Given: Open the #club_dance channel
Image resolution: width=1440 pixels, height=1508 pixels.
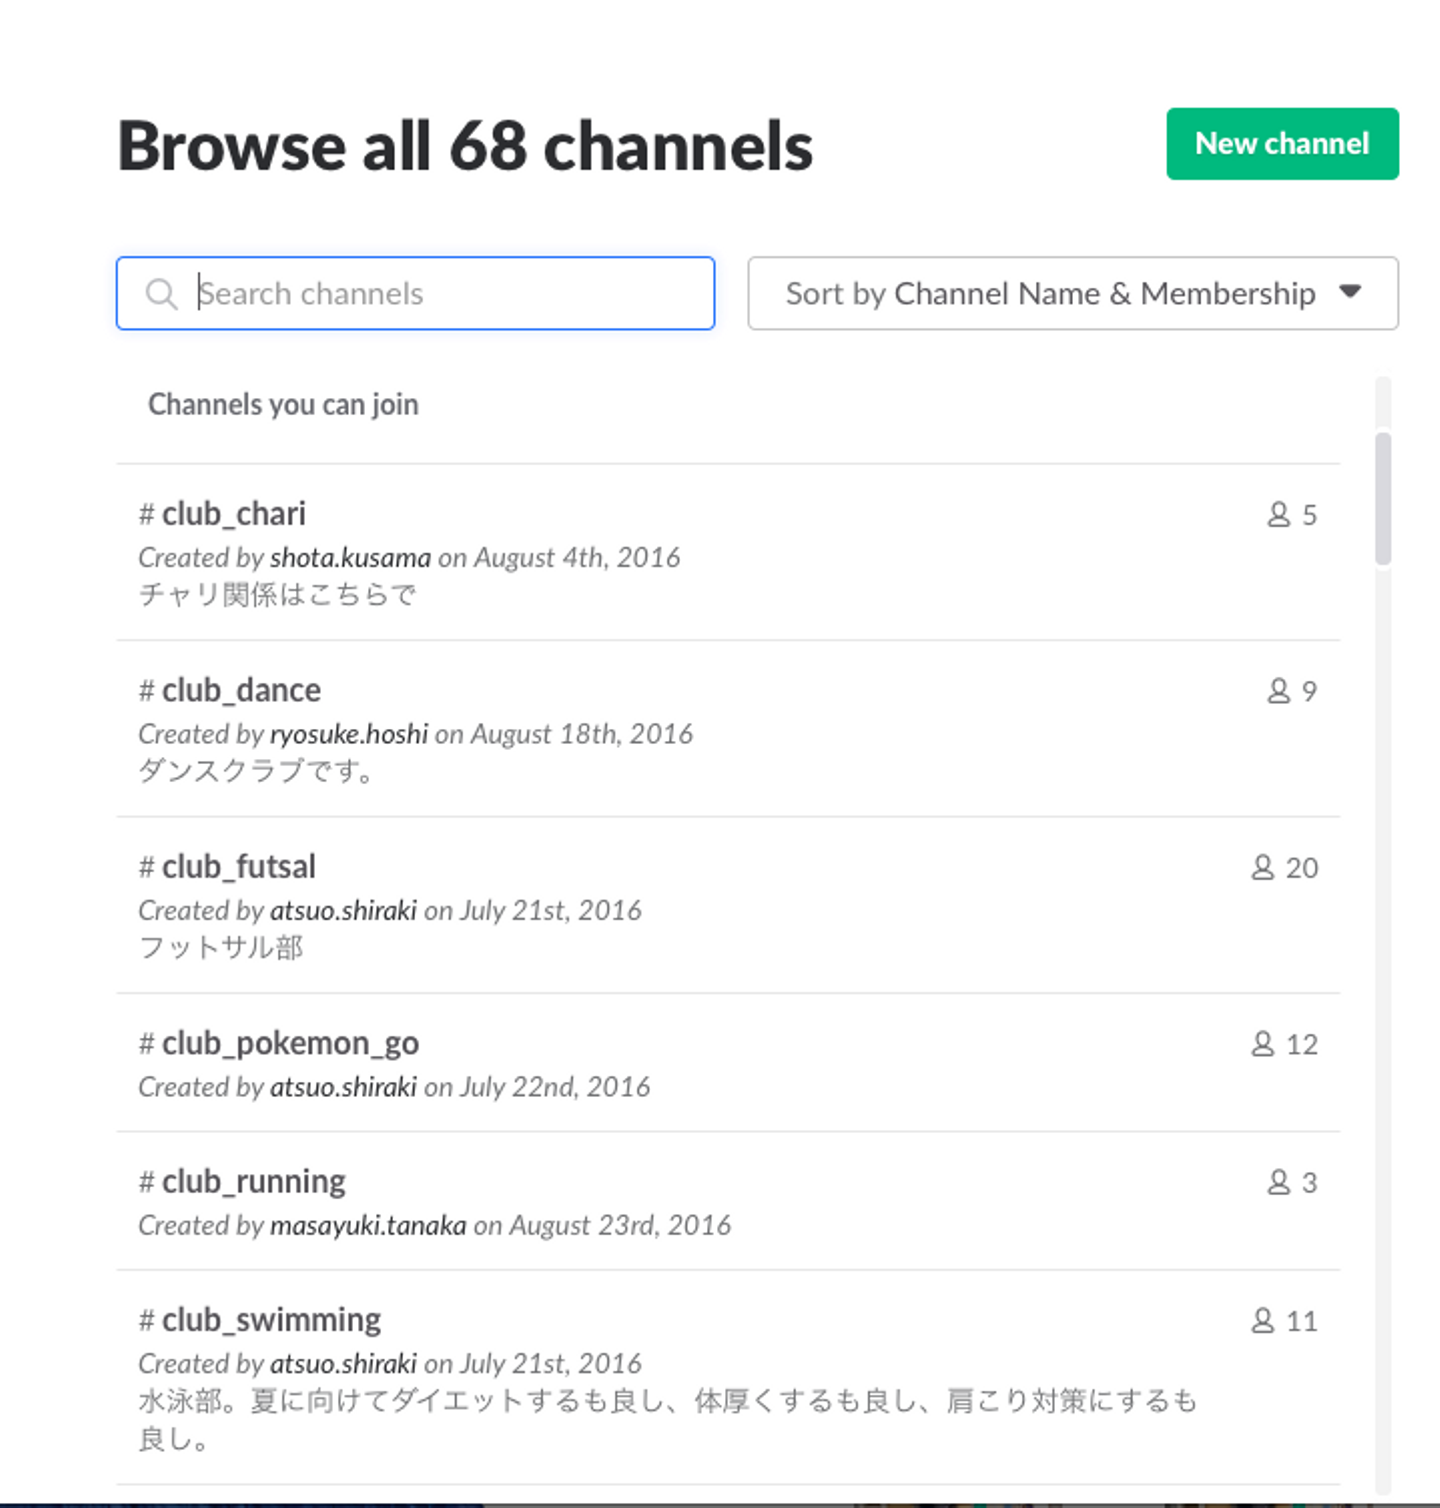Looking at the screenshot, I should click(x=241, y=691).
